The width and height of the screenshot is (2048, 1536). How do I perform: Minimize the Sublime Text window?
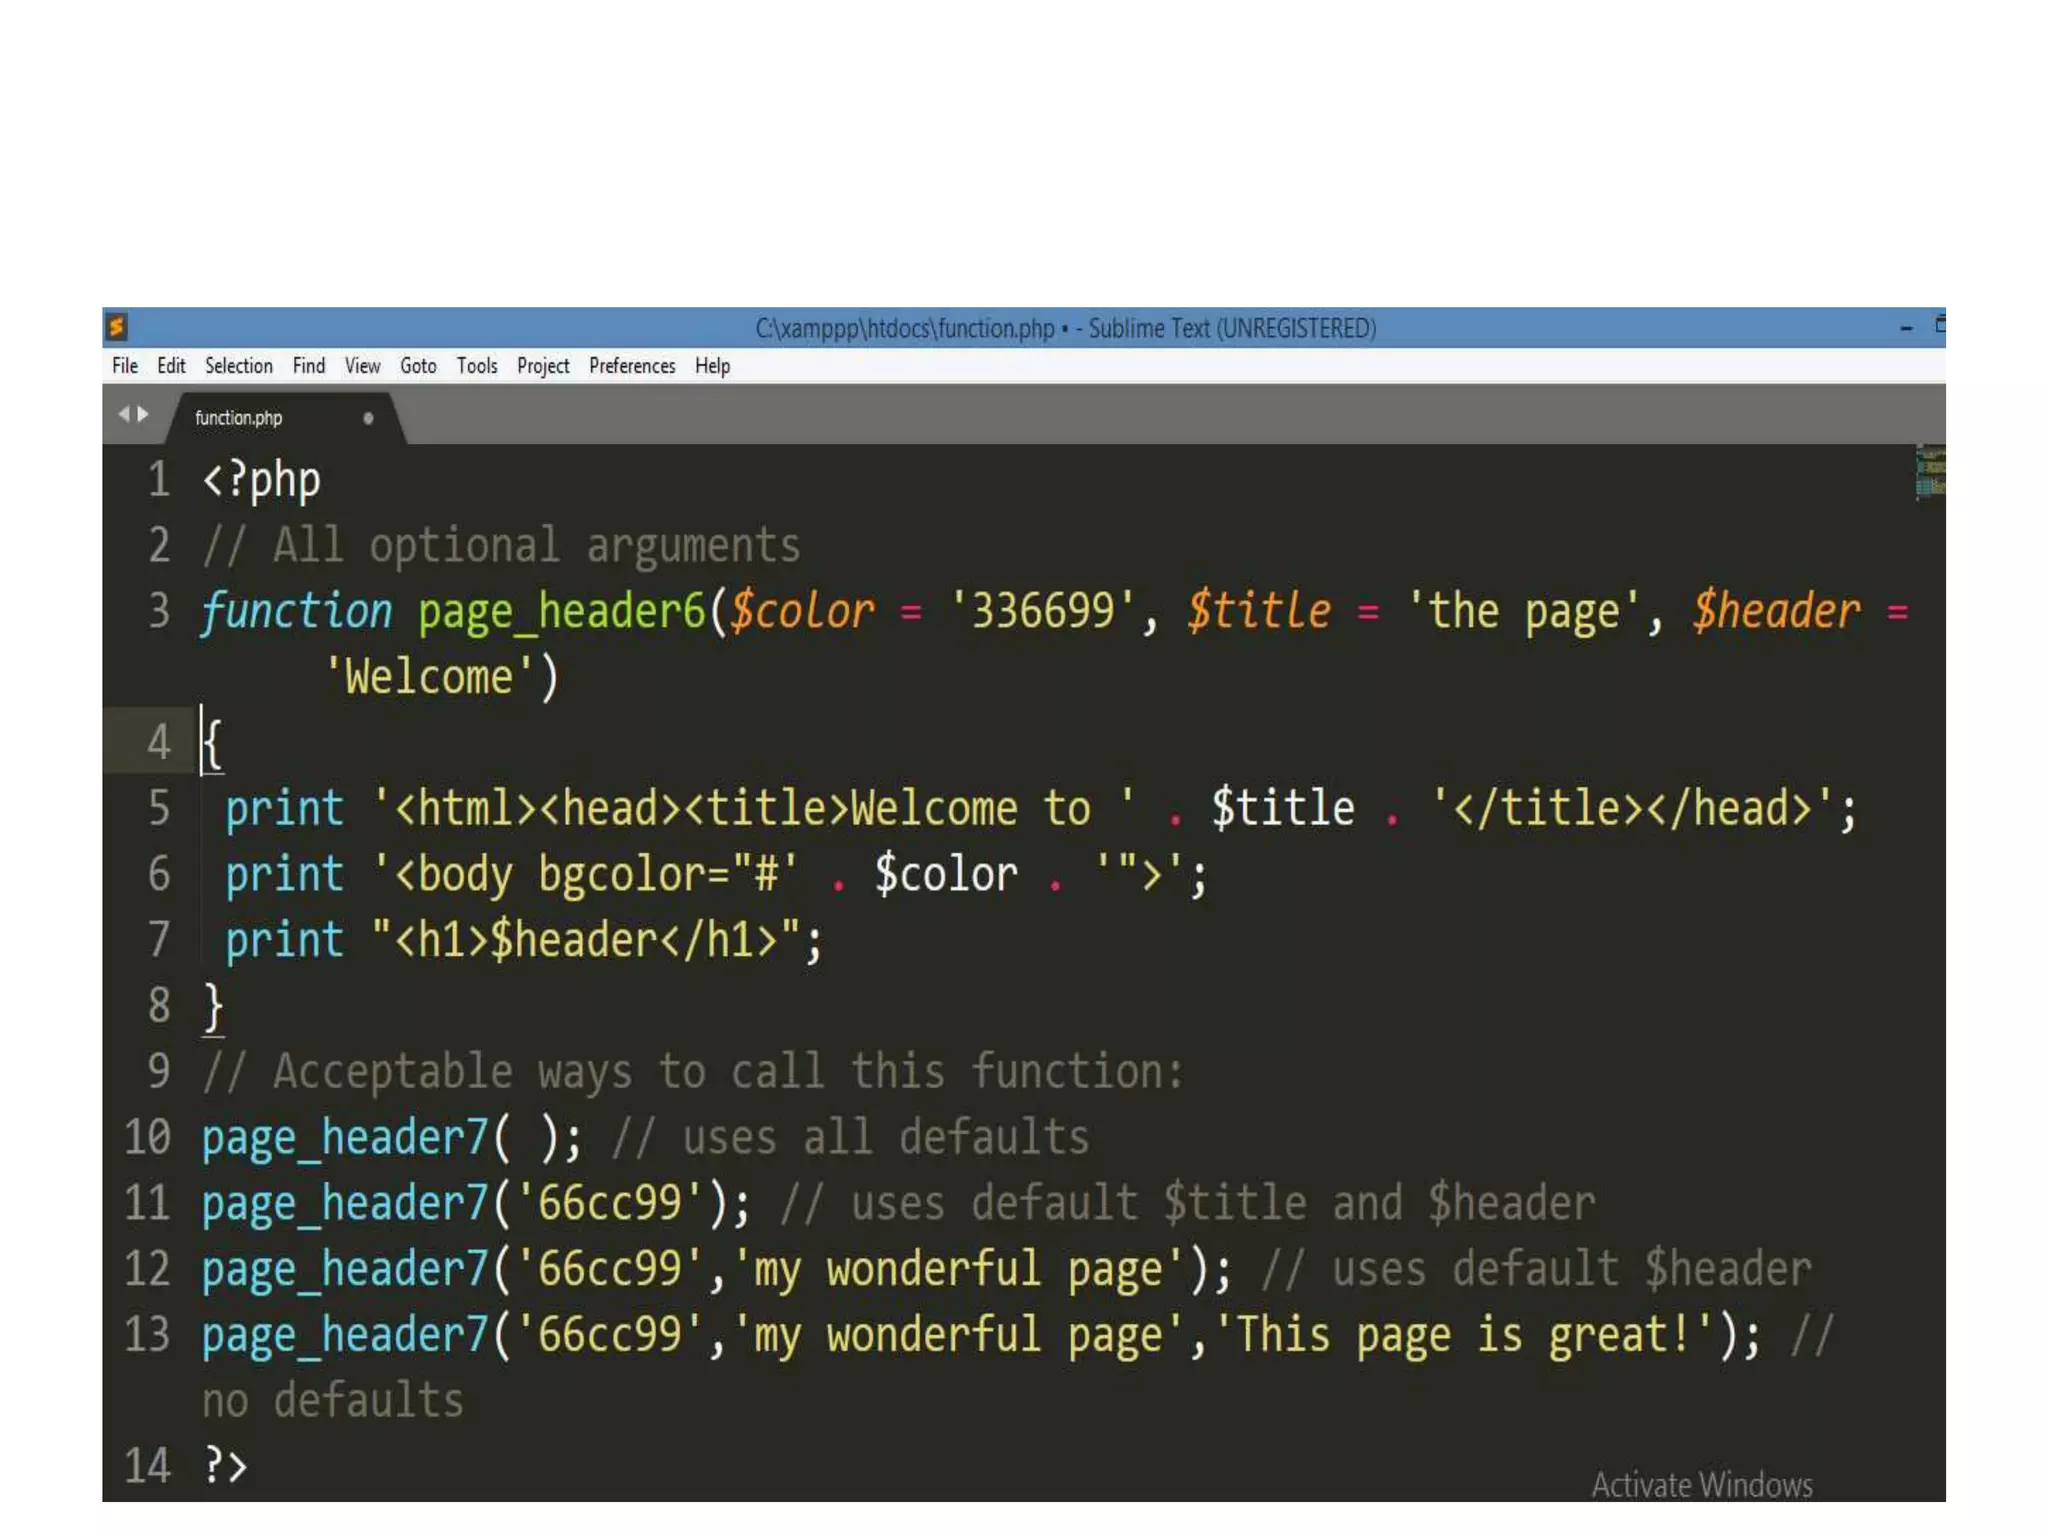point(1906,328)
